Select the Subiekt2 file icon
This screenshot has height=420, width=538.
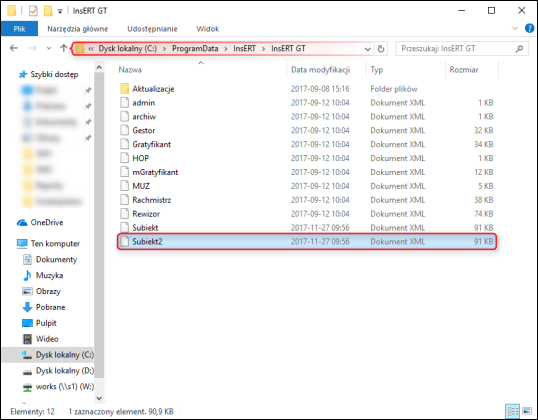coord(125,242)
